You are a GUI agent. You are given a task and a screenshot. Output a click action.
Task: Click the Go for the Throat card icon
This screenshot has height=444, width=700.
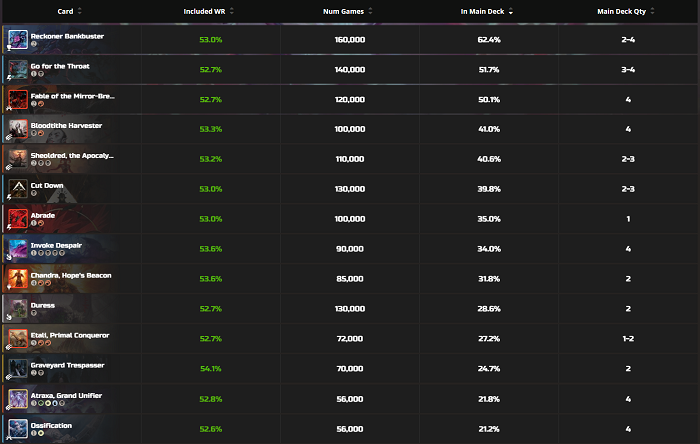(18, 69)
